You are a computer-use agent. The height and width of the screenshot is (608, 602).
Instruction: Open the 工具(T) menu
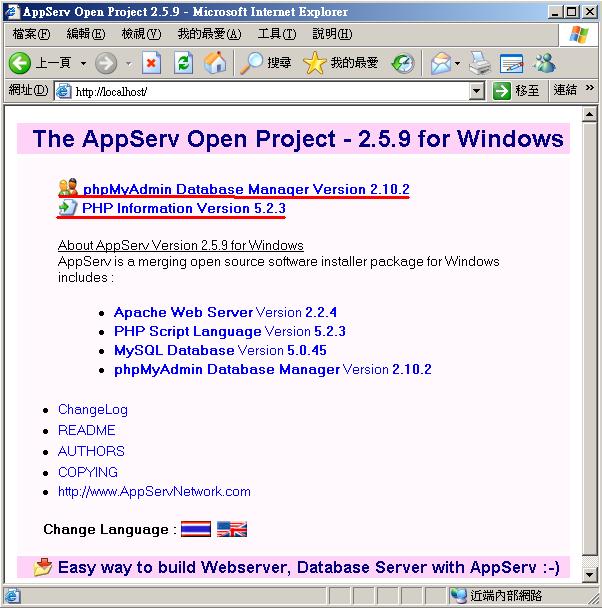(276, 34)
